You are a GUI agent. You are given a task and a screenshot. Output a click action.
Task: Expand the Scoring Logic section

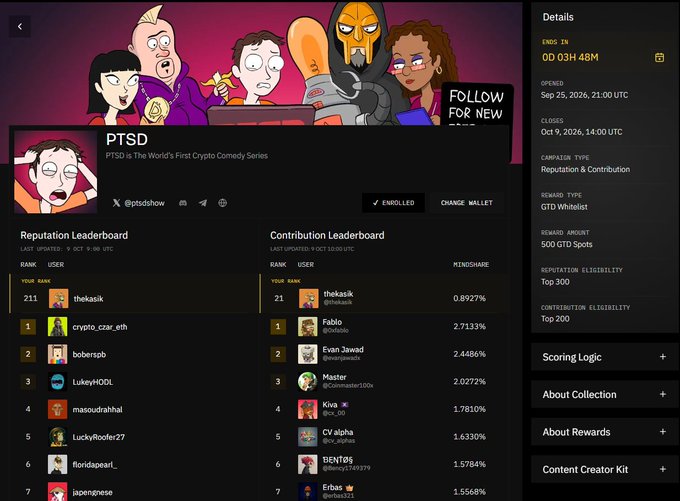point(604,357)
